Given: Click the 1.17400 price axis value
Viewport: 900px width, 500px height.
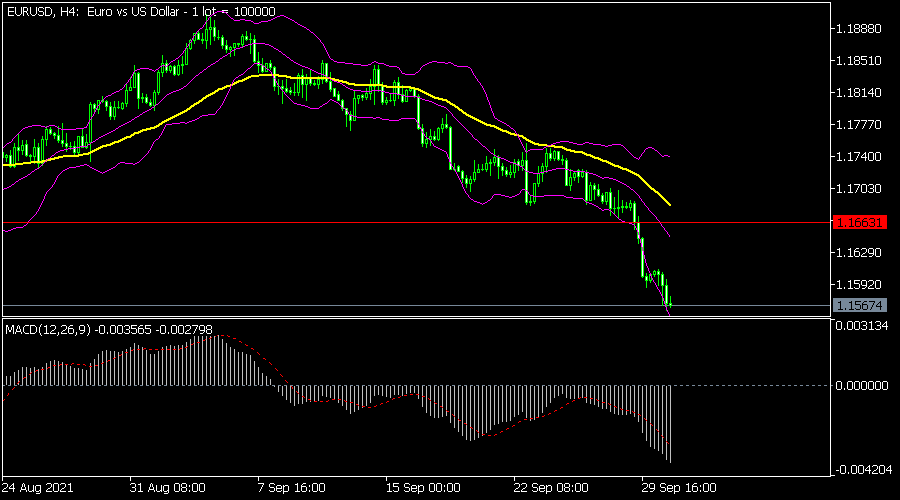Looking at the screenshot, I should click(x=859, y=156).
